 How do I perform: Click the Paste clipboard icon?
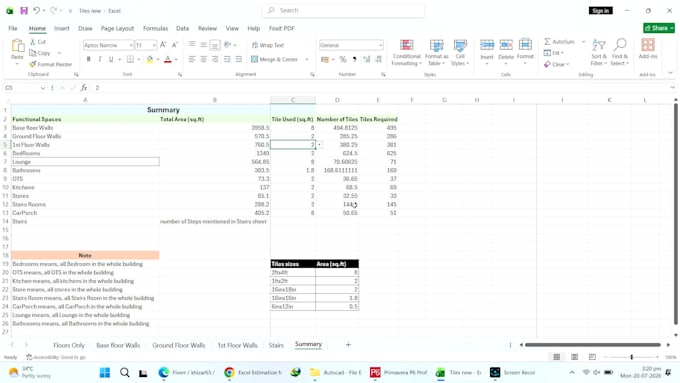click(17, 46)
